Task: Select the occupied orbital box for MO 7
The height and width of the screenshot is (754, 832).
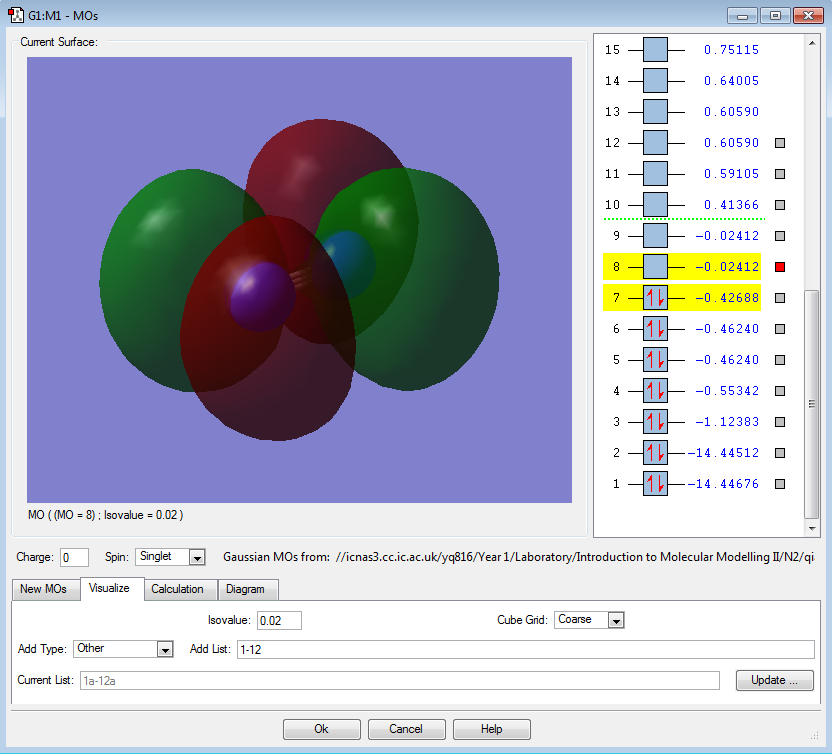Action: pyautogui.click(x=655, y=298)
